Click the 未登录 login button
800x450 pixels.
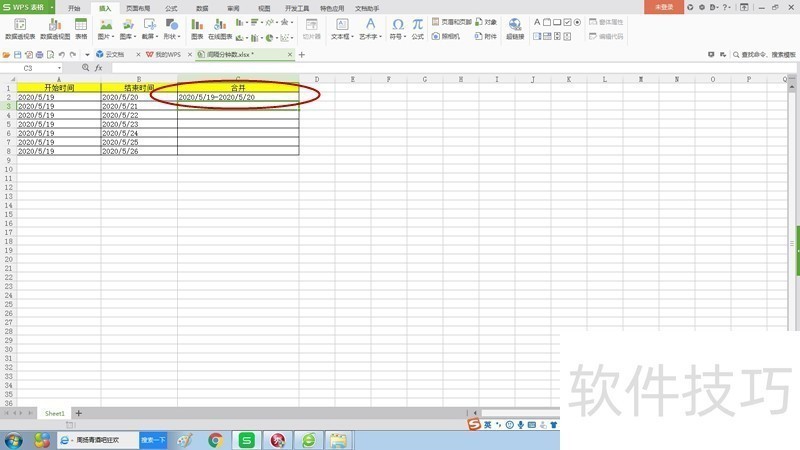pos(663,7)
